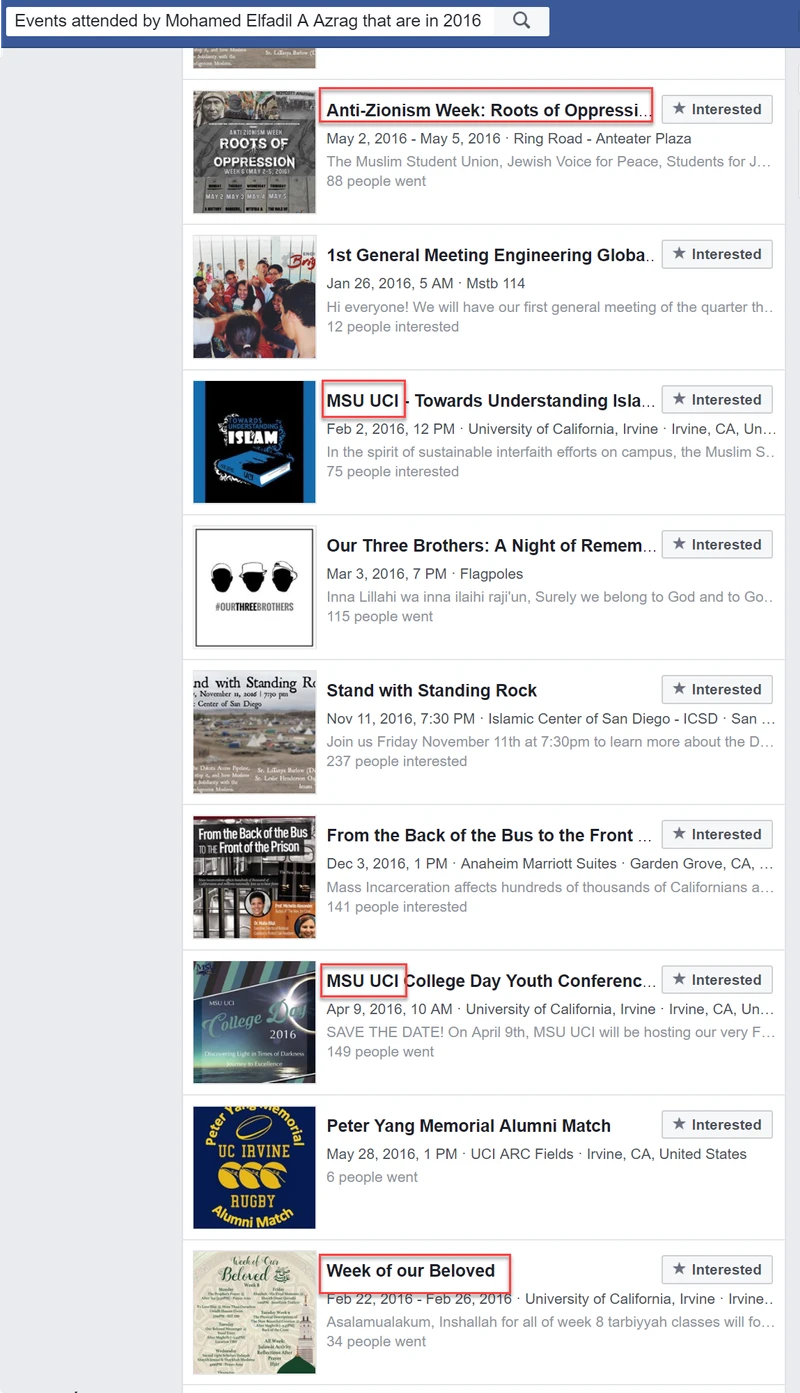The height and width of the screenshot is (1393, 800).
Task: Open Week of our Beloved flyer thumbnail
Action: click(254, 1312)
